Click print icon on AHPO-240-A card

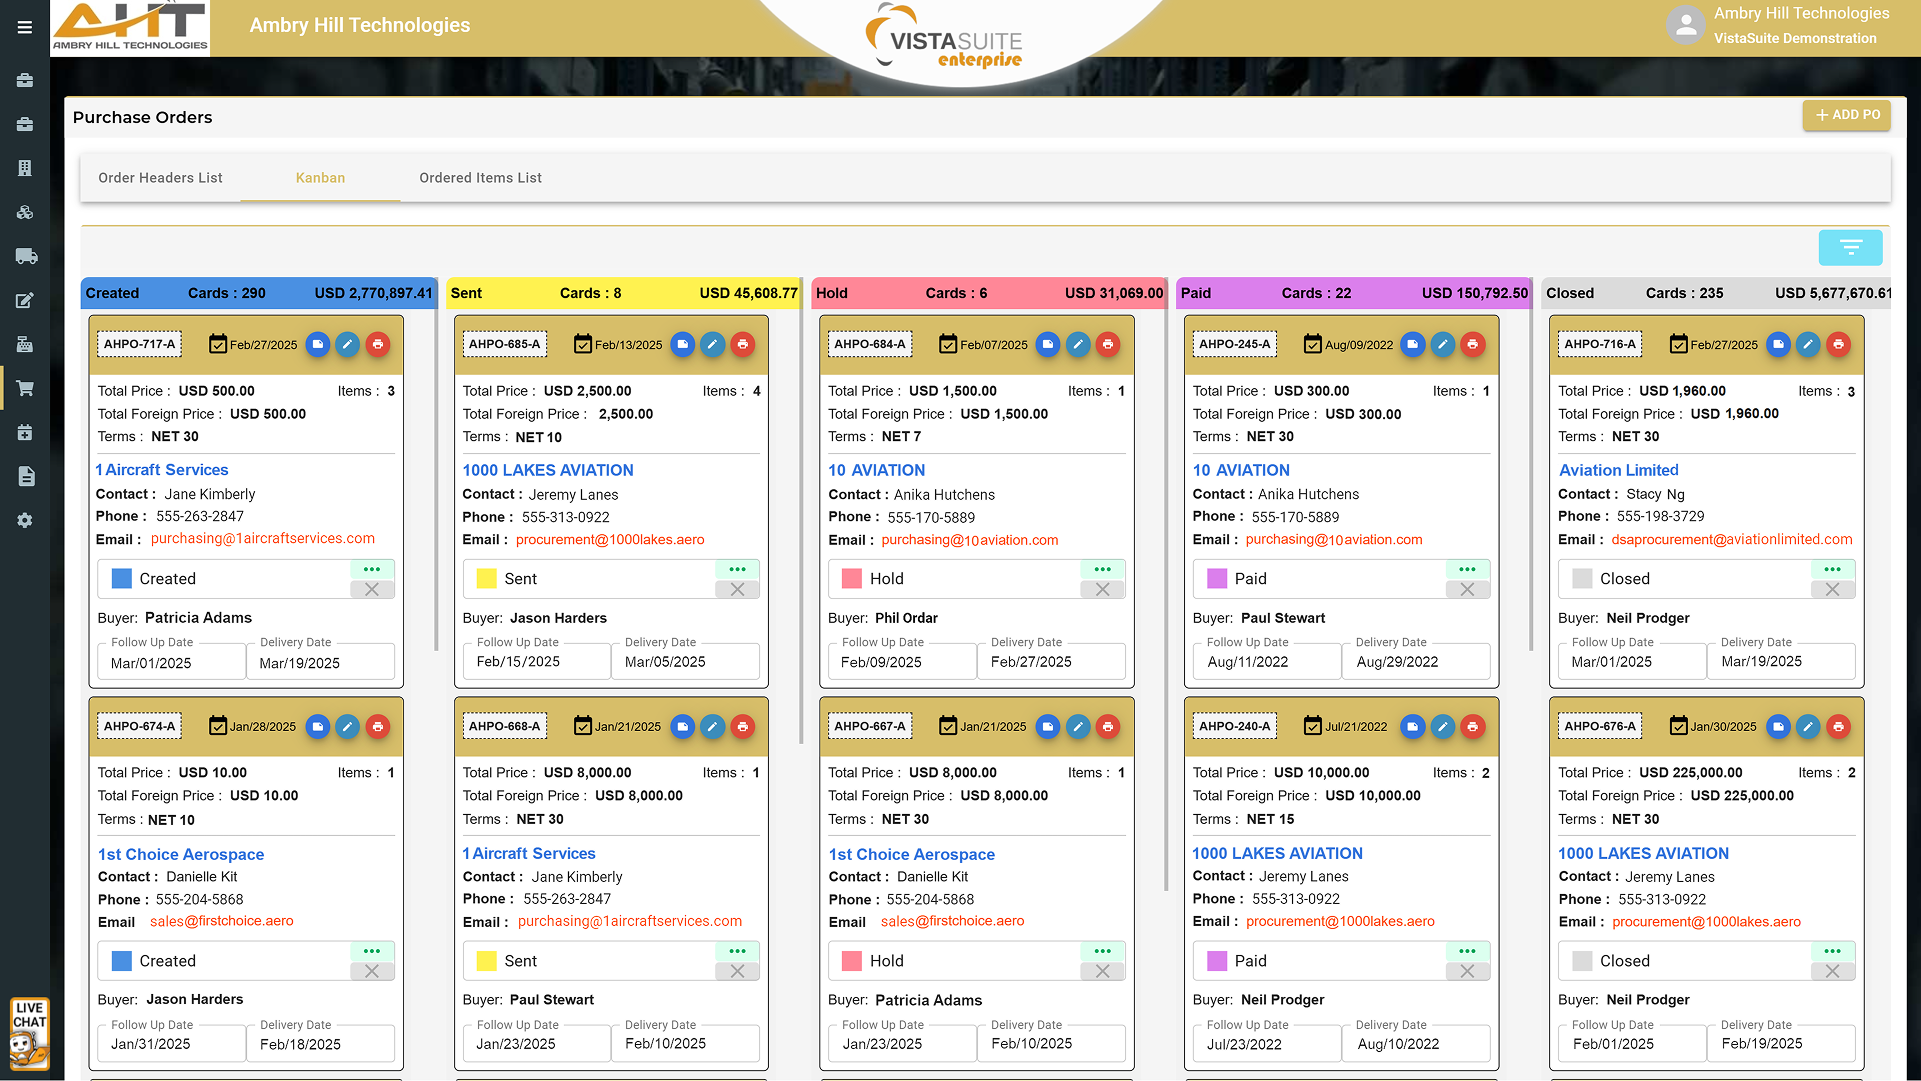pyautogui.click(x=1472, y=726)
